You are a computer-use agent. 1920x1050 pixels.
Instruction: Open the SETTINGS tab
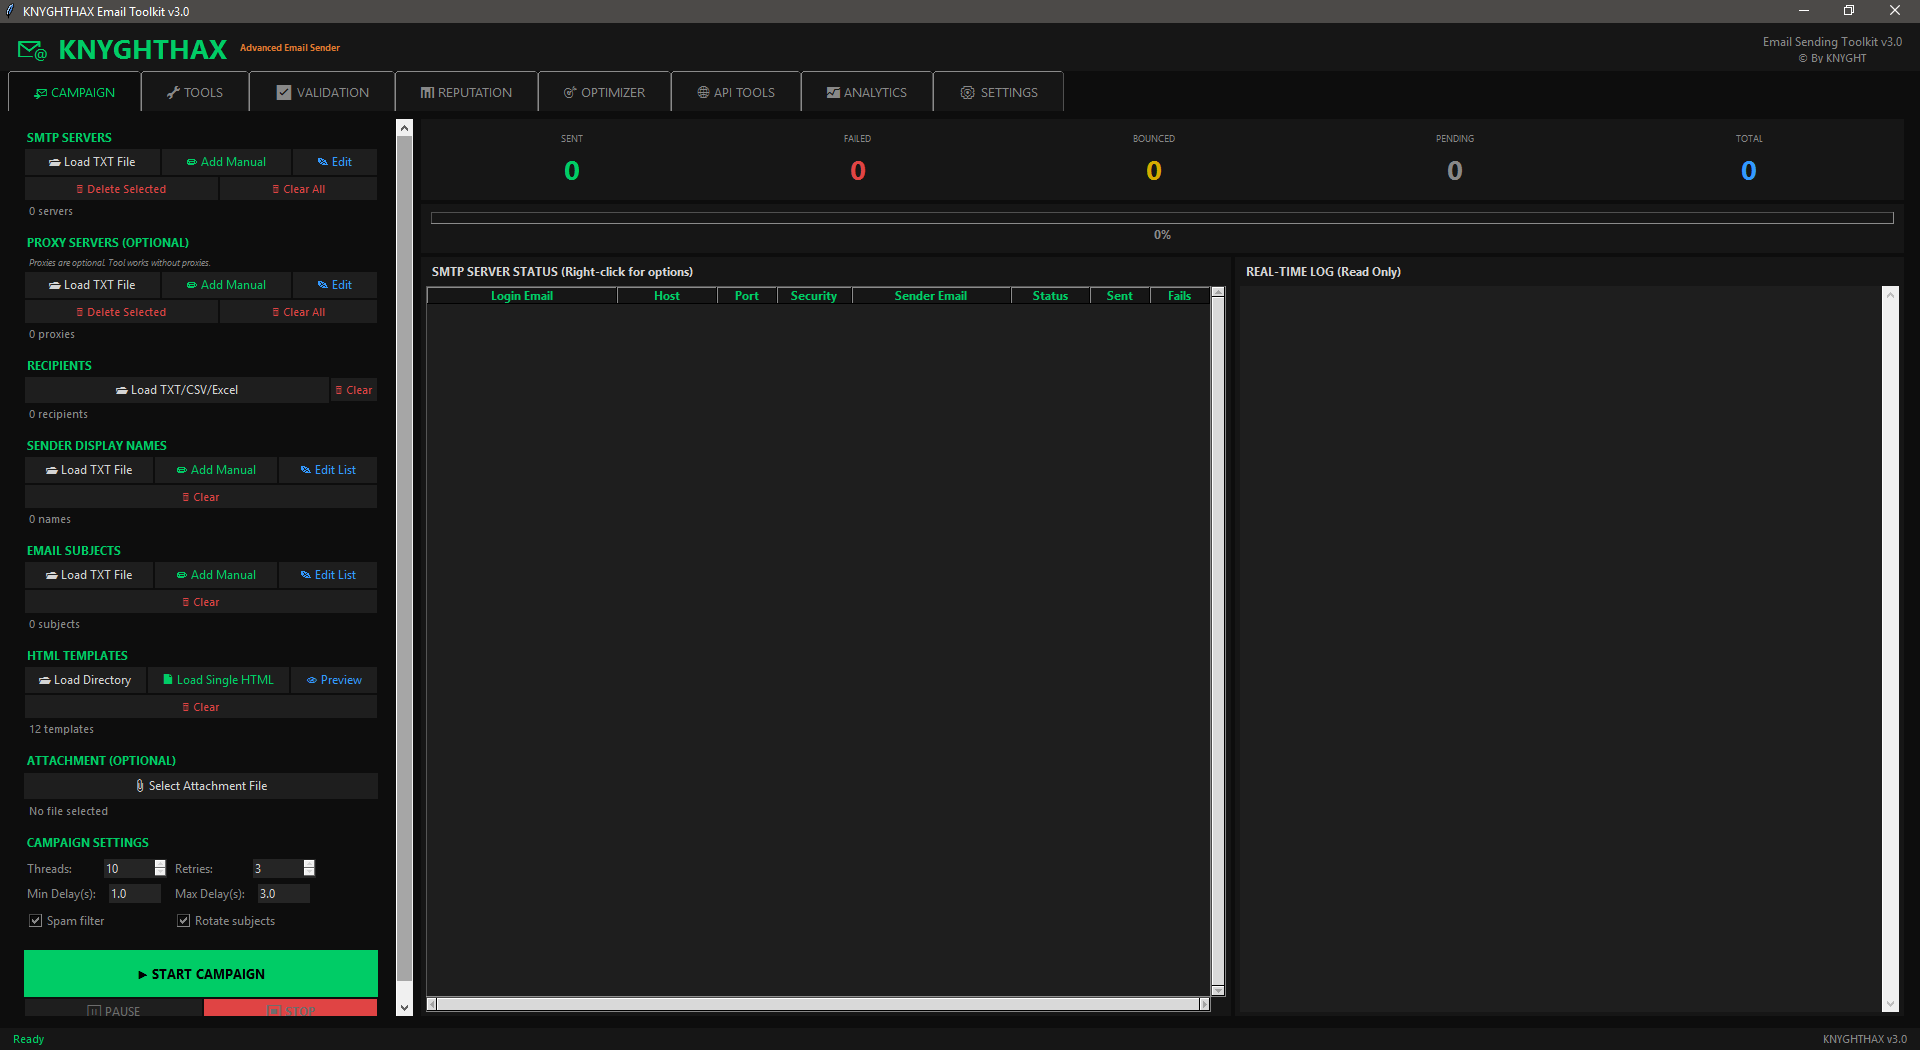pos(999,92)
